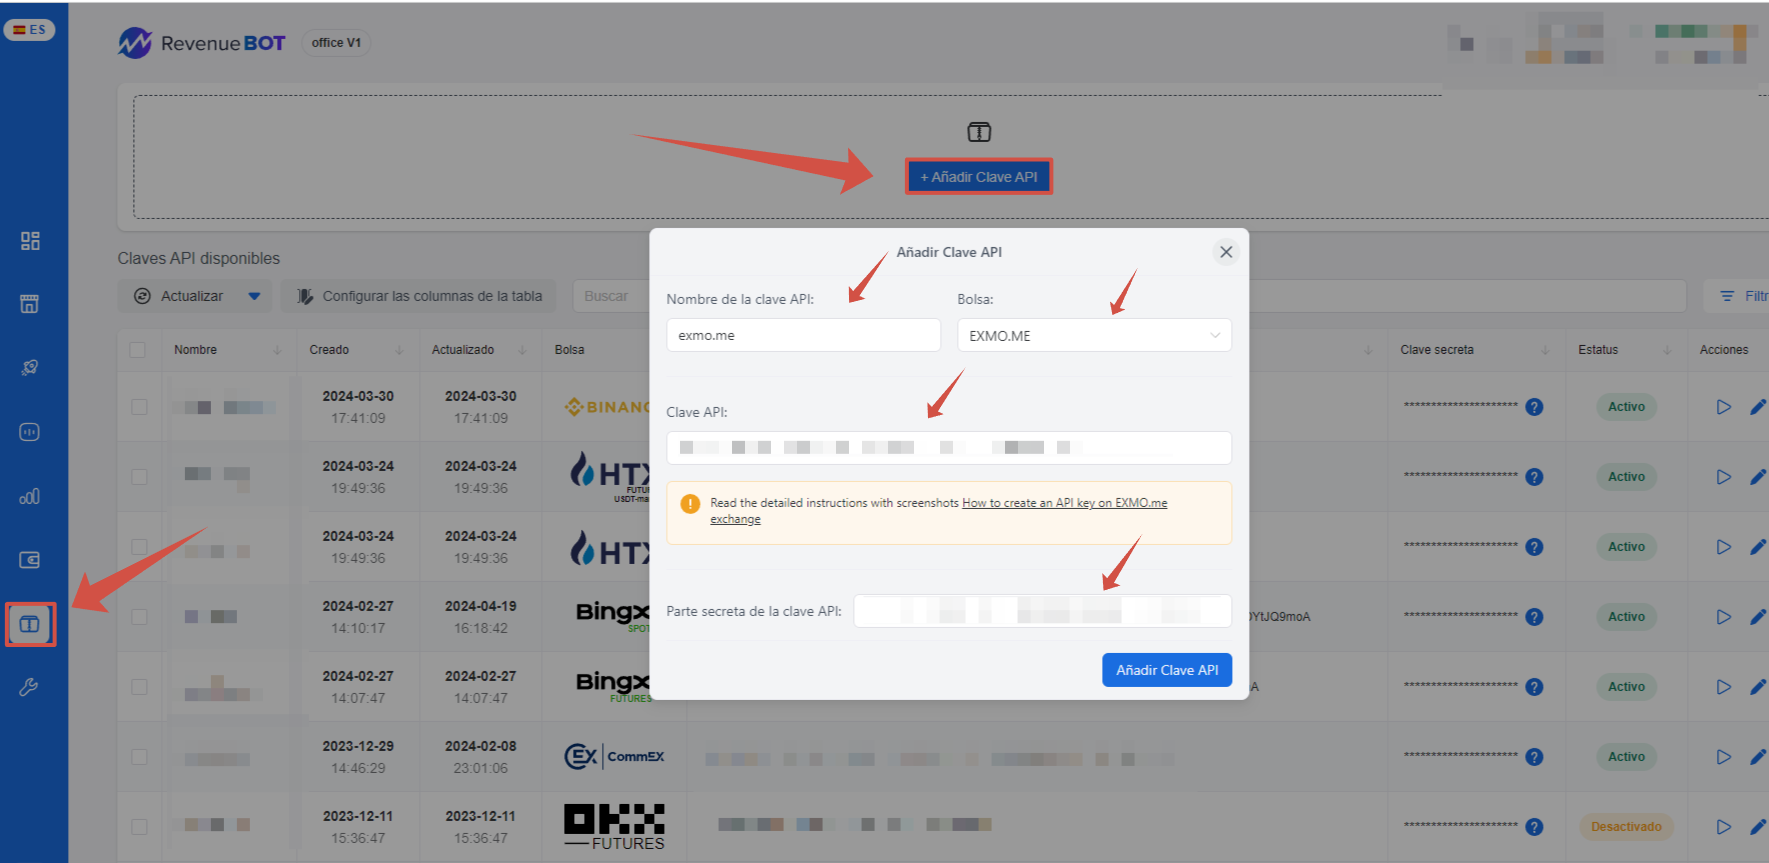Show secret key help for 2024-03-24 USDT row
The image size is (1769, 863).
pos(1534,477)
